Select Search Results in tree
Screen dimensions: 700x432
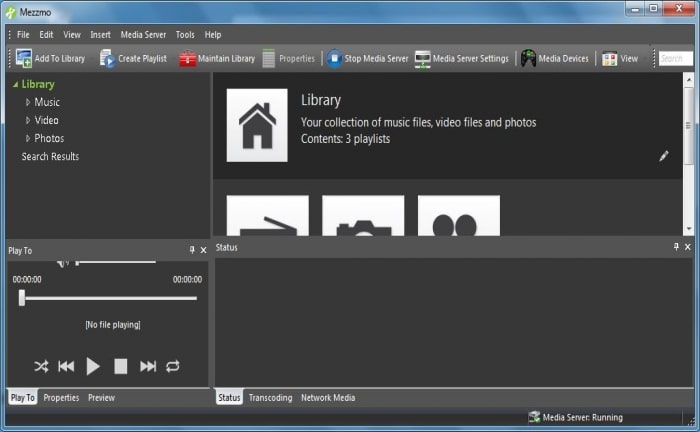pos(50,157)
